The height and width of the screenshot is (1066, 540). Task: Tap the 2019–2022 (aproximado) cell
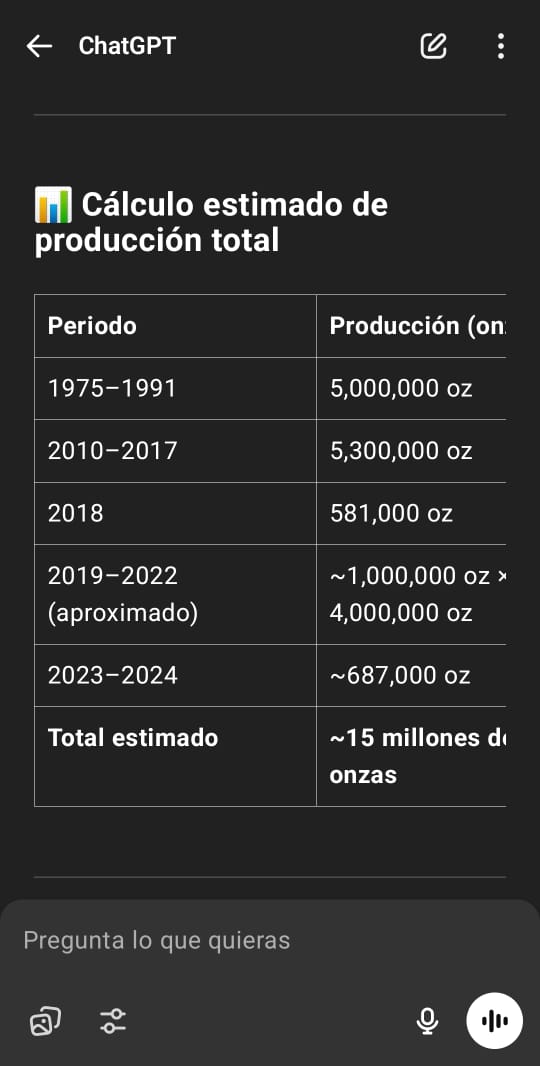click(175, 595)
